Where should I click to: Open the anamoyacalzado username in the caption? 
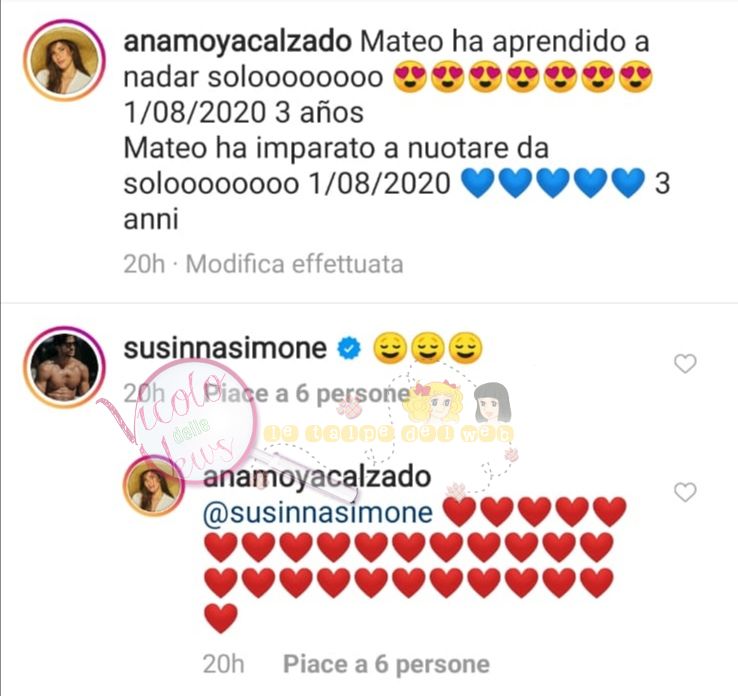237,41
